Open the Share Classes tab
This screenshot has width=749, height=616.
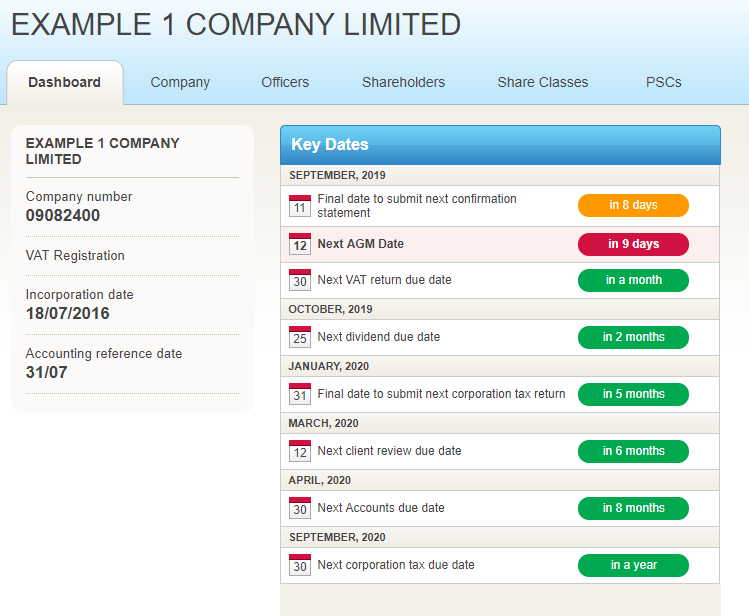click(x=542, y=82)
